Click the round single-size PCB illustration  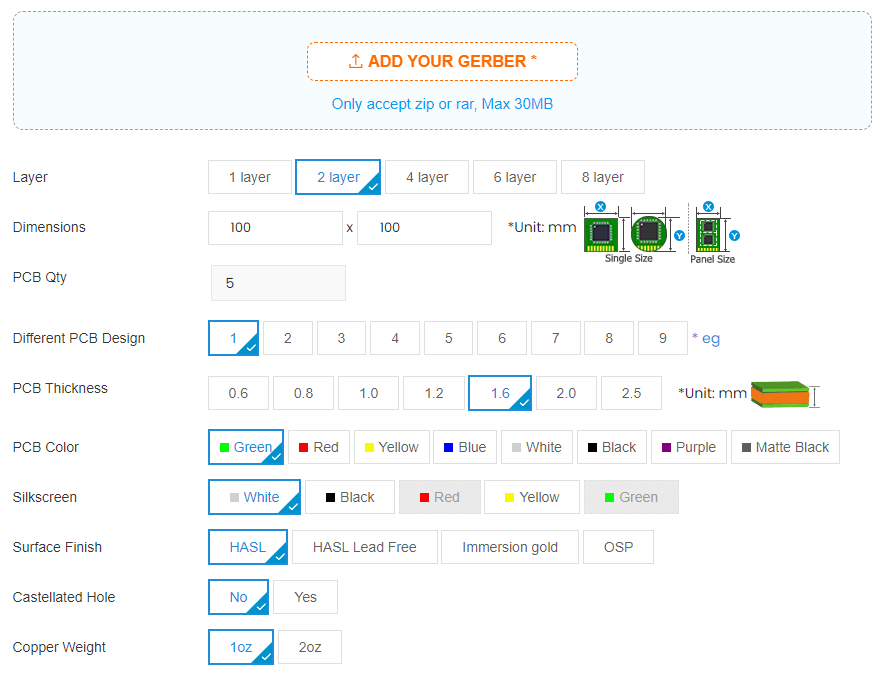[x=648, y=233]
